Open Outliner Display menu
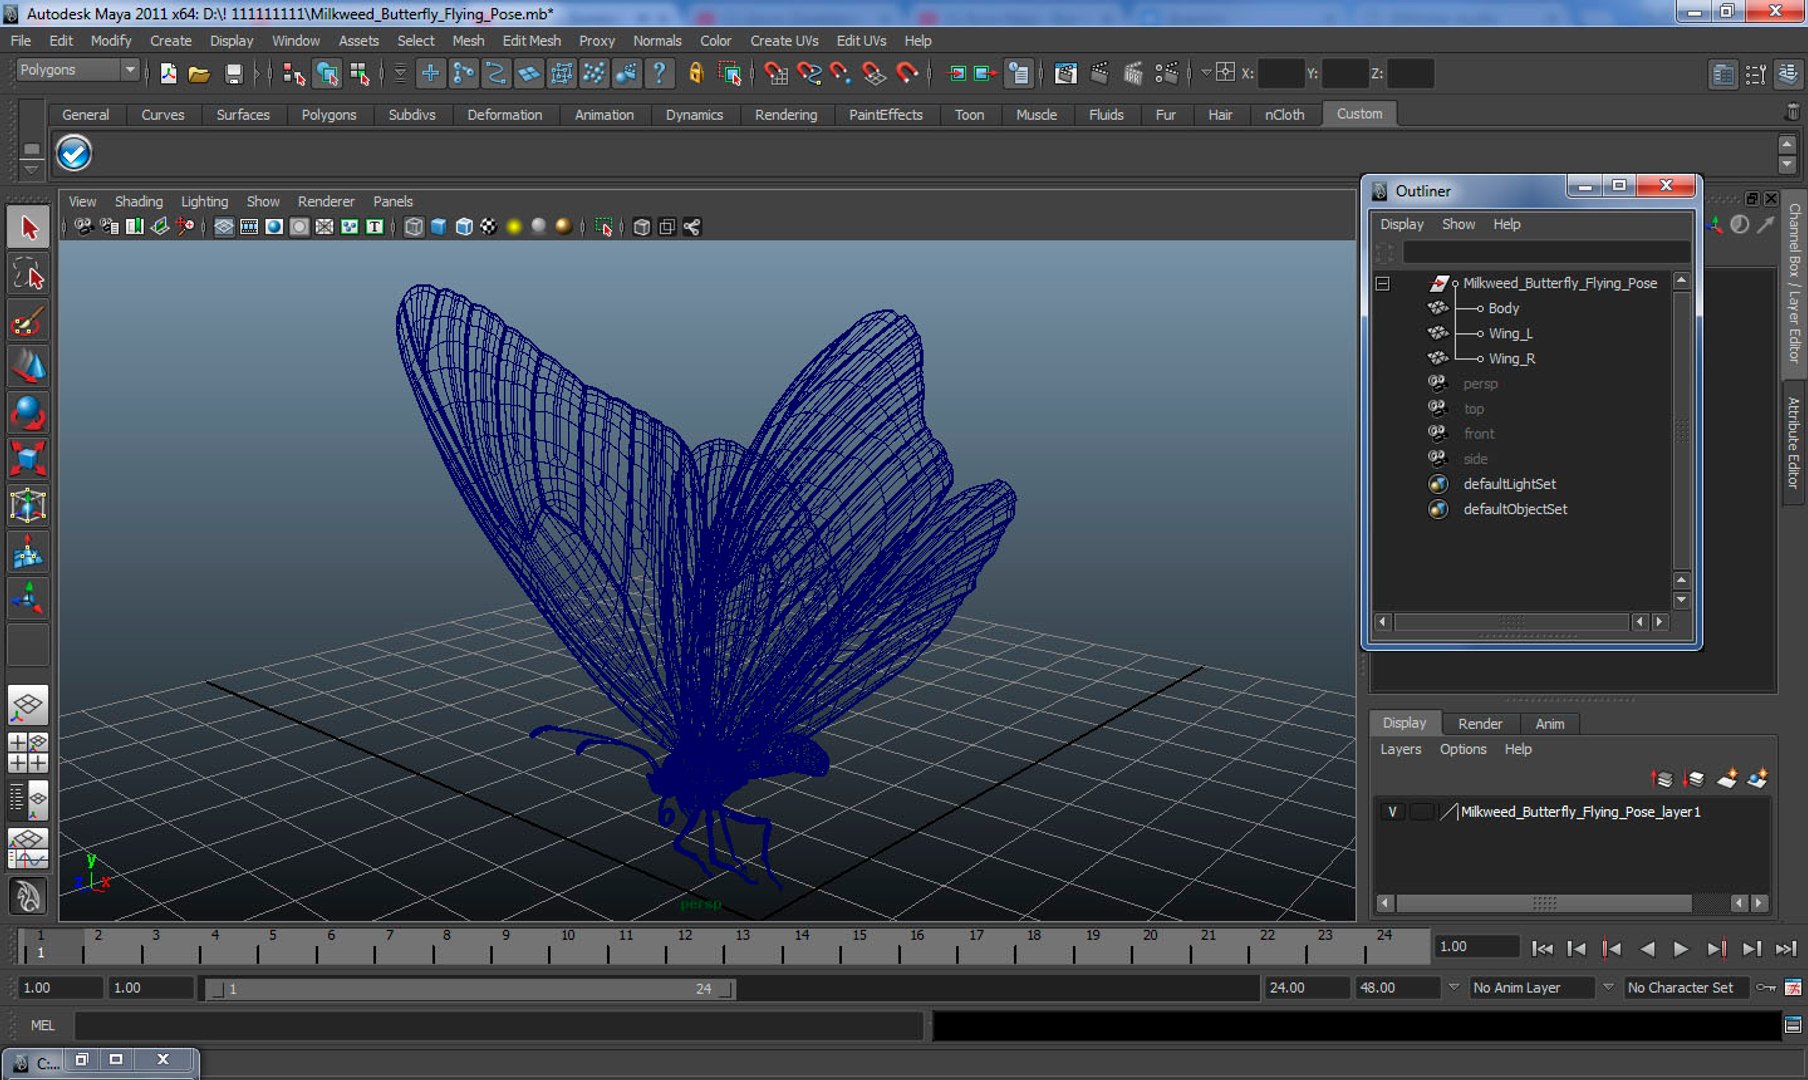This screenshot has height=1080, width=1808. tap(1401, 225)
